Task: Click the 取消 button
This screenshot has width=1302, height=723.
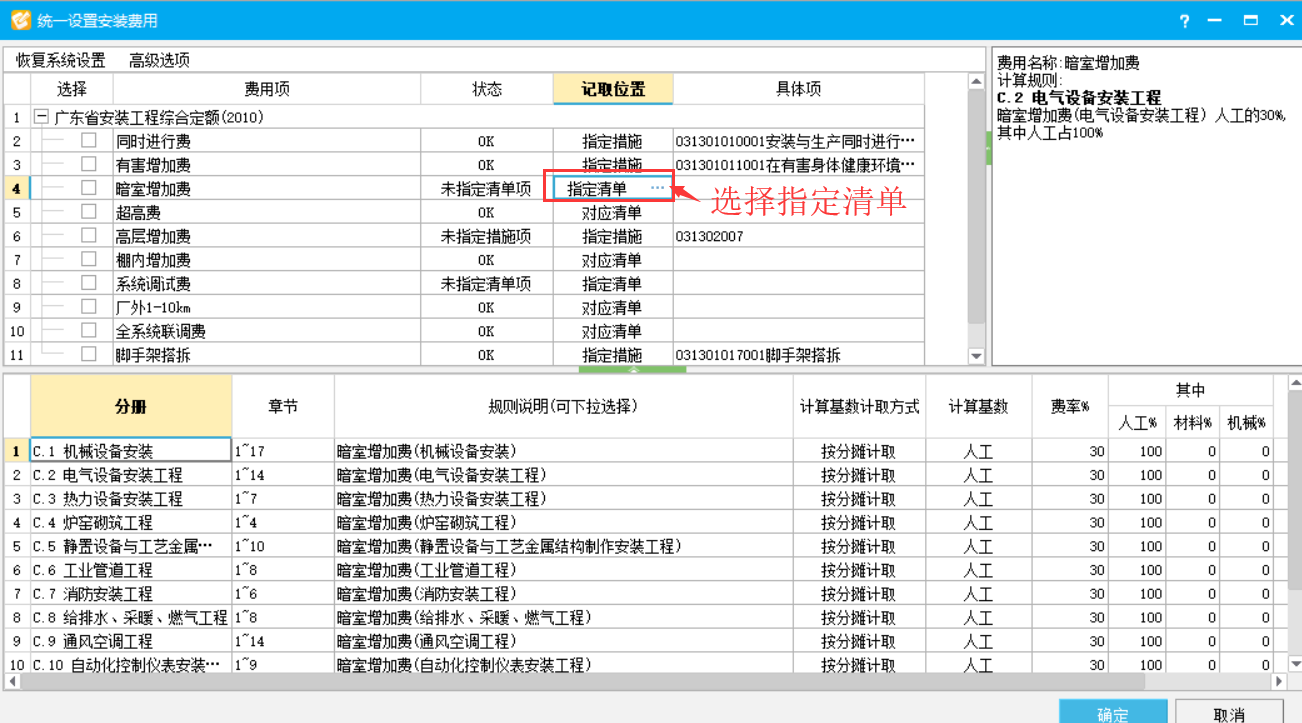Action: coord(1229,712)
